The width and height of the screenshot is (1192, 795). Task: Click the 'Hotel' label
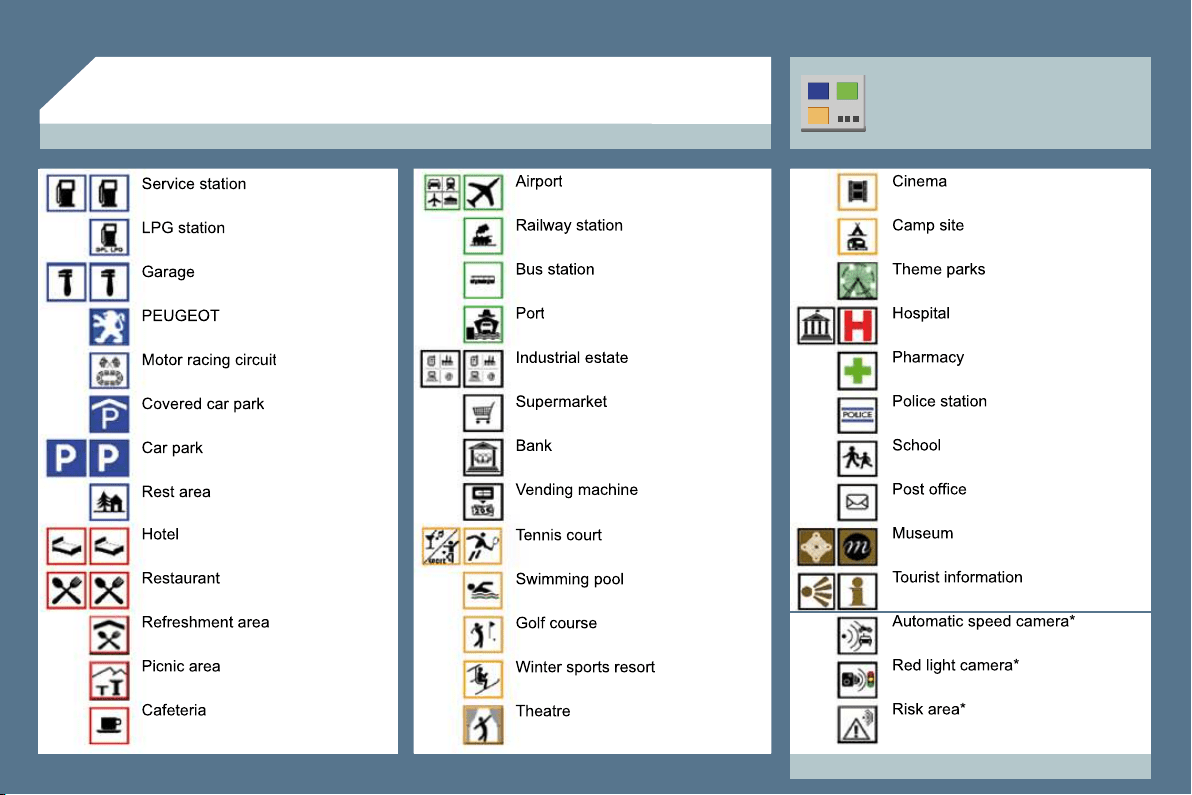tap(160, 534)
